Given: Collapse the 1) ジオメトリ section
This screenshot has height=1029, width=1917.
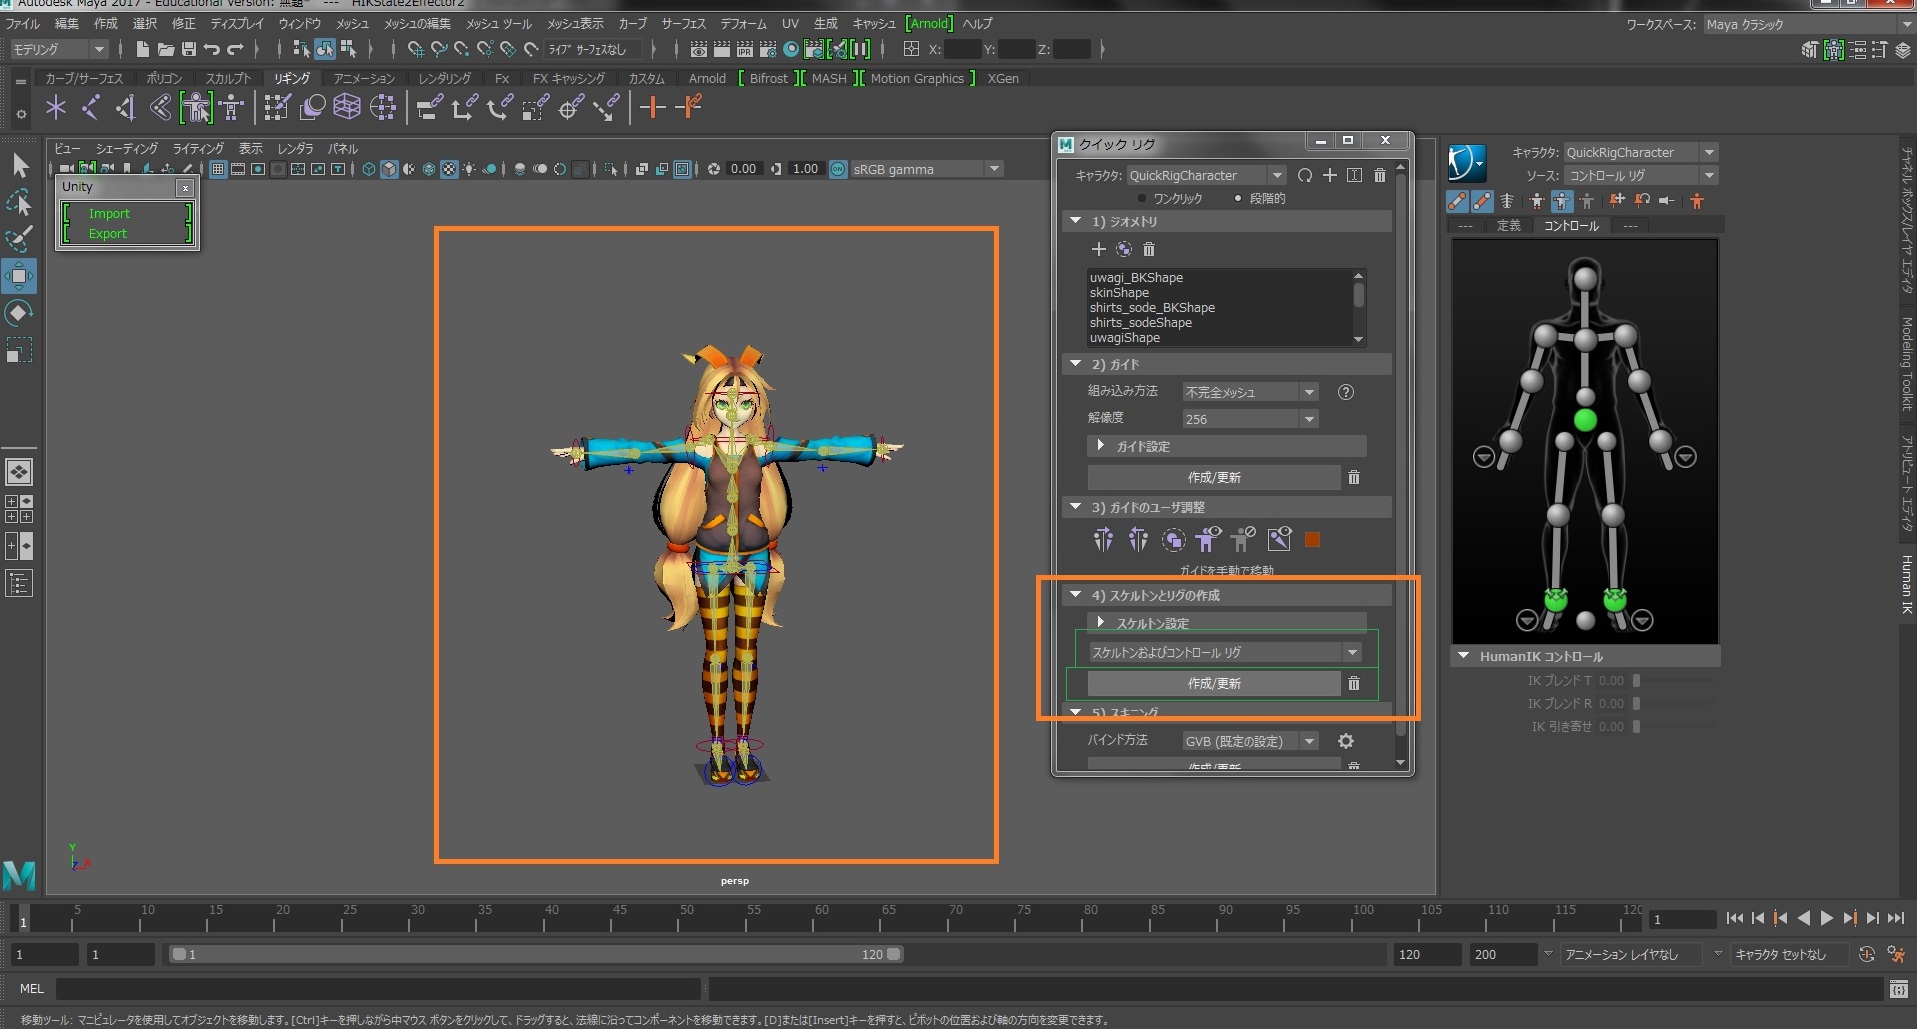Looking at the screenshot, I should tap(1227, 221).
